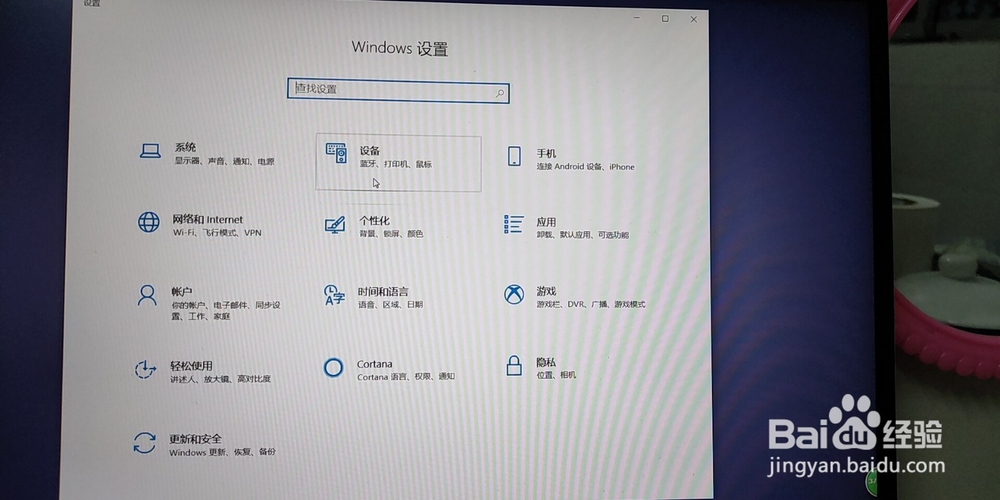Image resolution: width=1000 pixels, height=500 pixels.
Task: Open the 游戏 settings title
Action: click(x=546, y=291)
